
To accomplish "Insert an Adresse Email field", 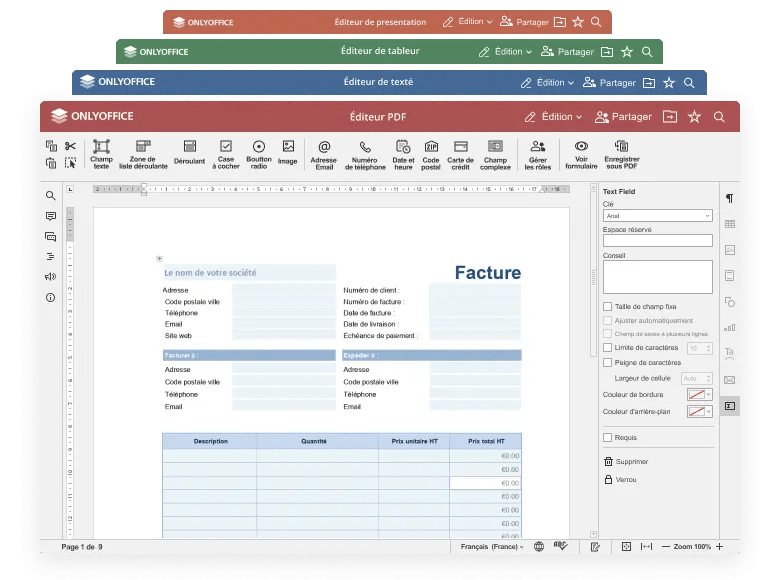I will 324,155.
